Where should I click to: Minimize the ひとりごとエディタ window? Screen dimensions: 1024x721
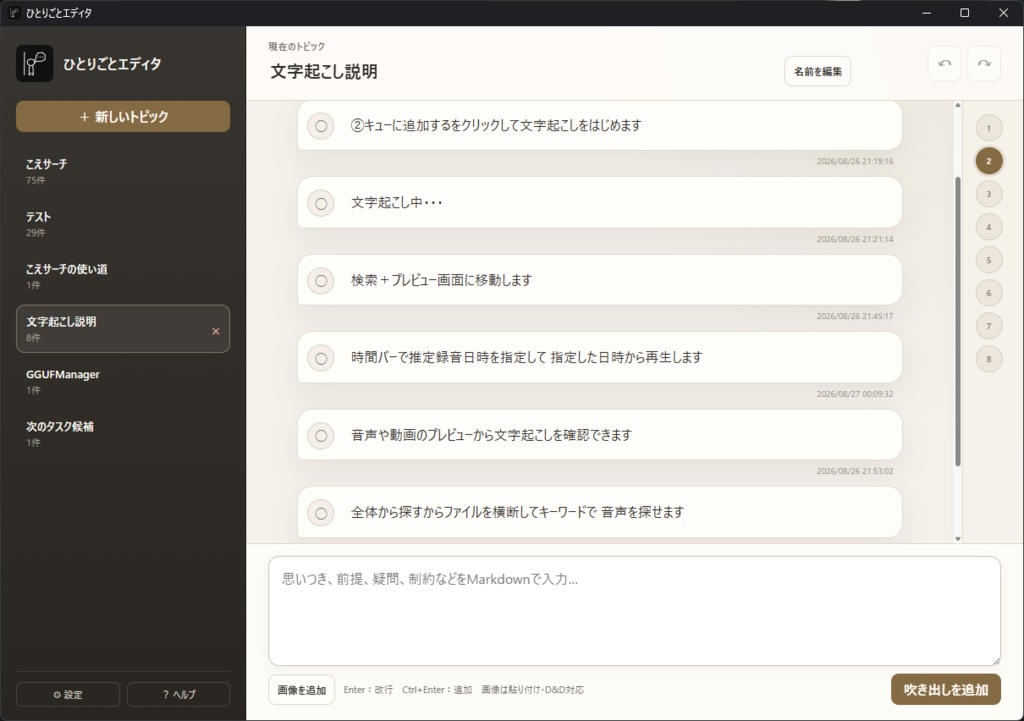926,13
